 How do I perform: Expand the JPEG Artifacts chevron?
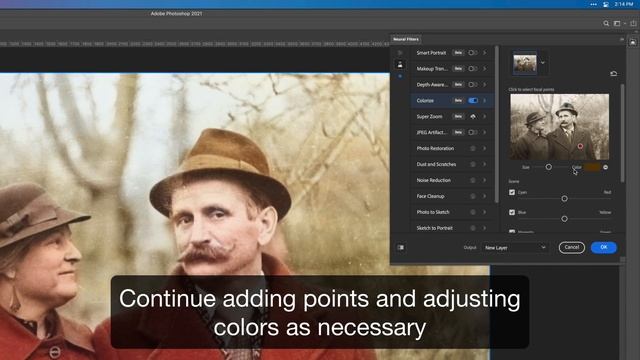tap(485, 133)
